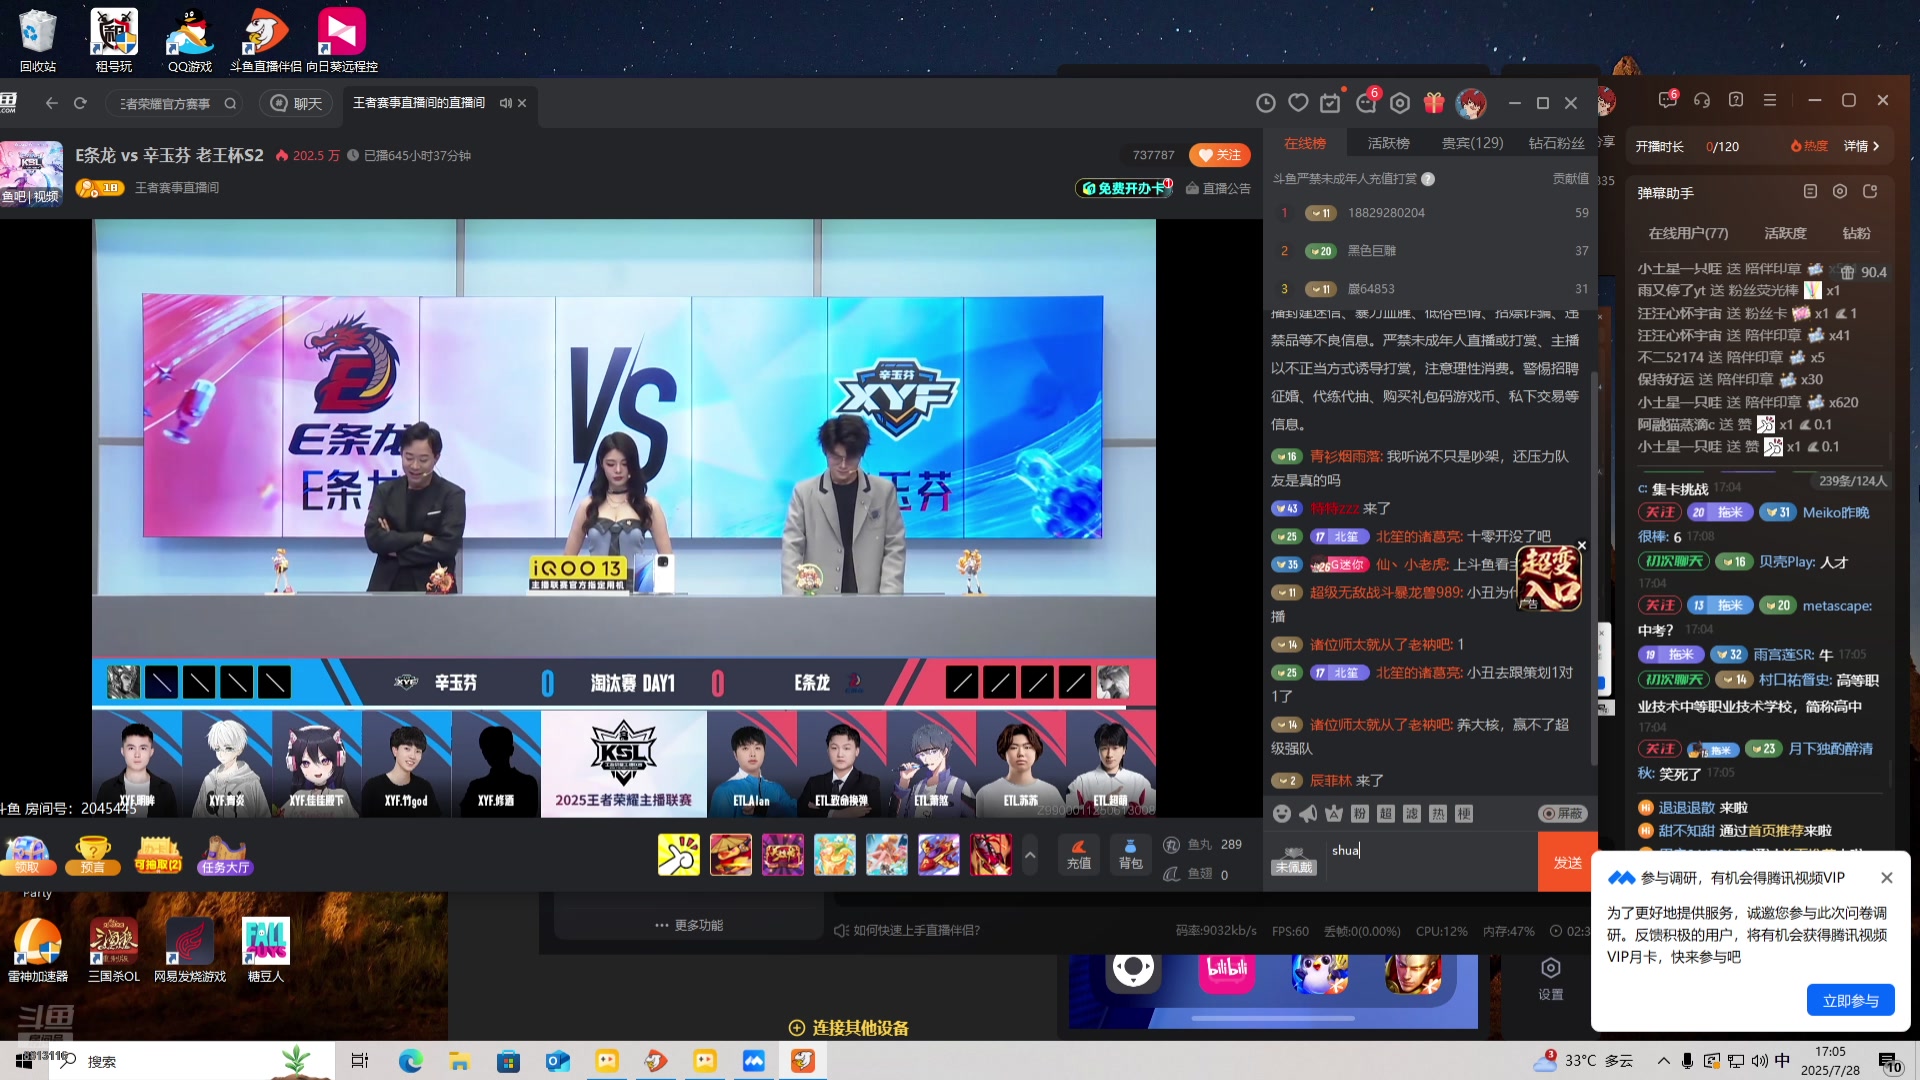Select ranked user 黑色巨雕

pyautogui.click(x=1371, y=251)
